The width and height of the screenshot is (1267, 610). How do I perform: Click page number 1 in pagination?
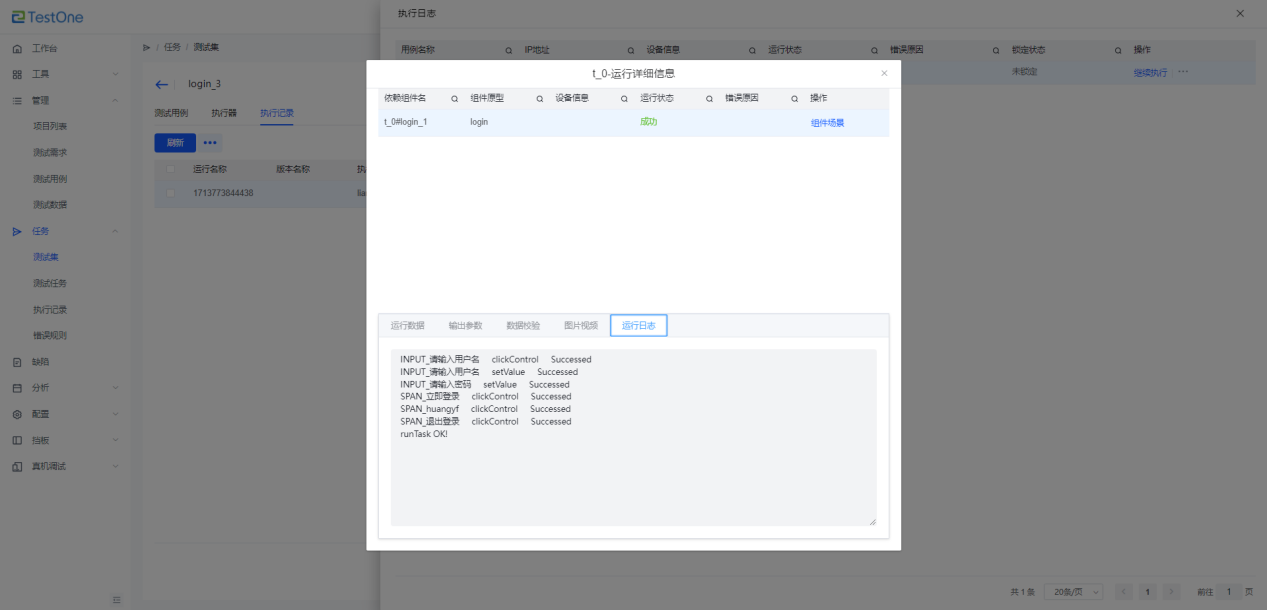pyautogui.click(x=1148, y=592)
